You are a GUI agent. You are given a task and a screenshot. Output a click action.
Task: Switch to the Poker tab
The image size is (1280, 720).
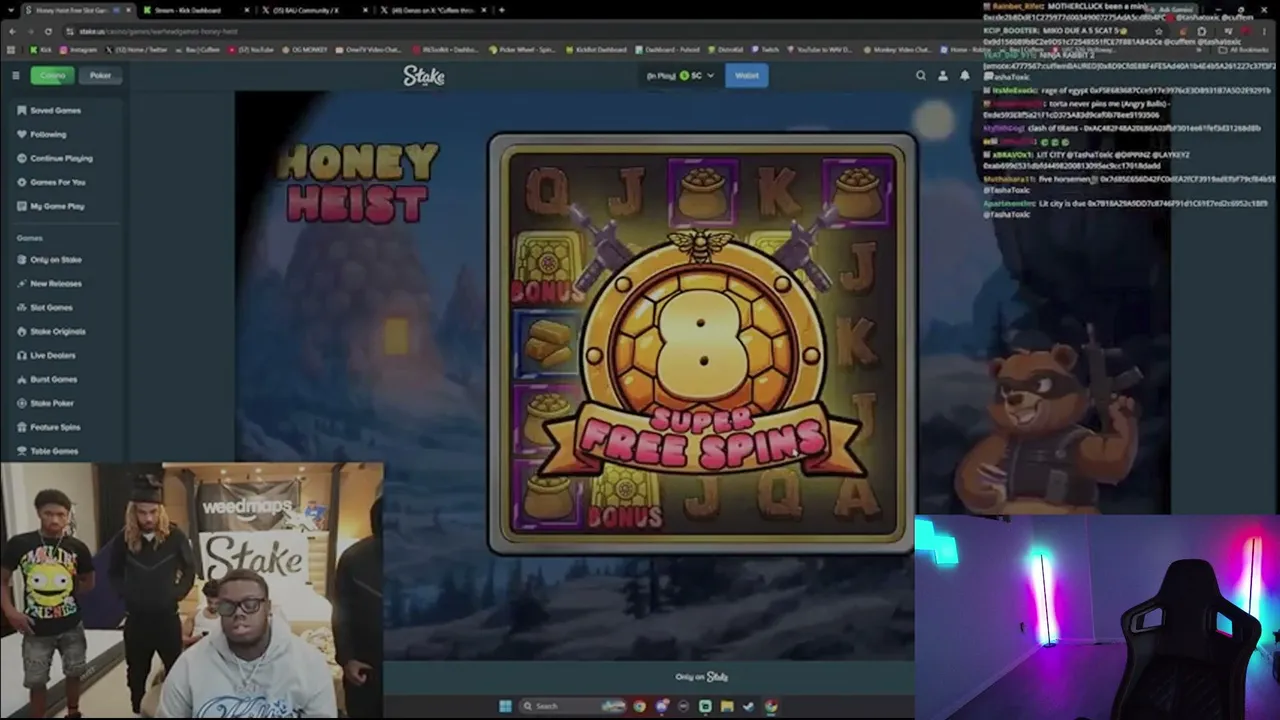pyautogui.click(x=100, y=75)
